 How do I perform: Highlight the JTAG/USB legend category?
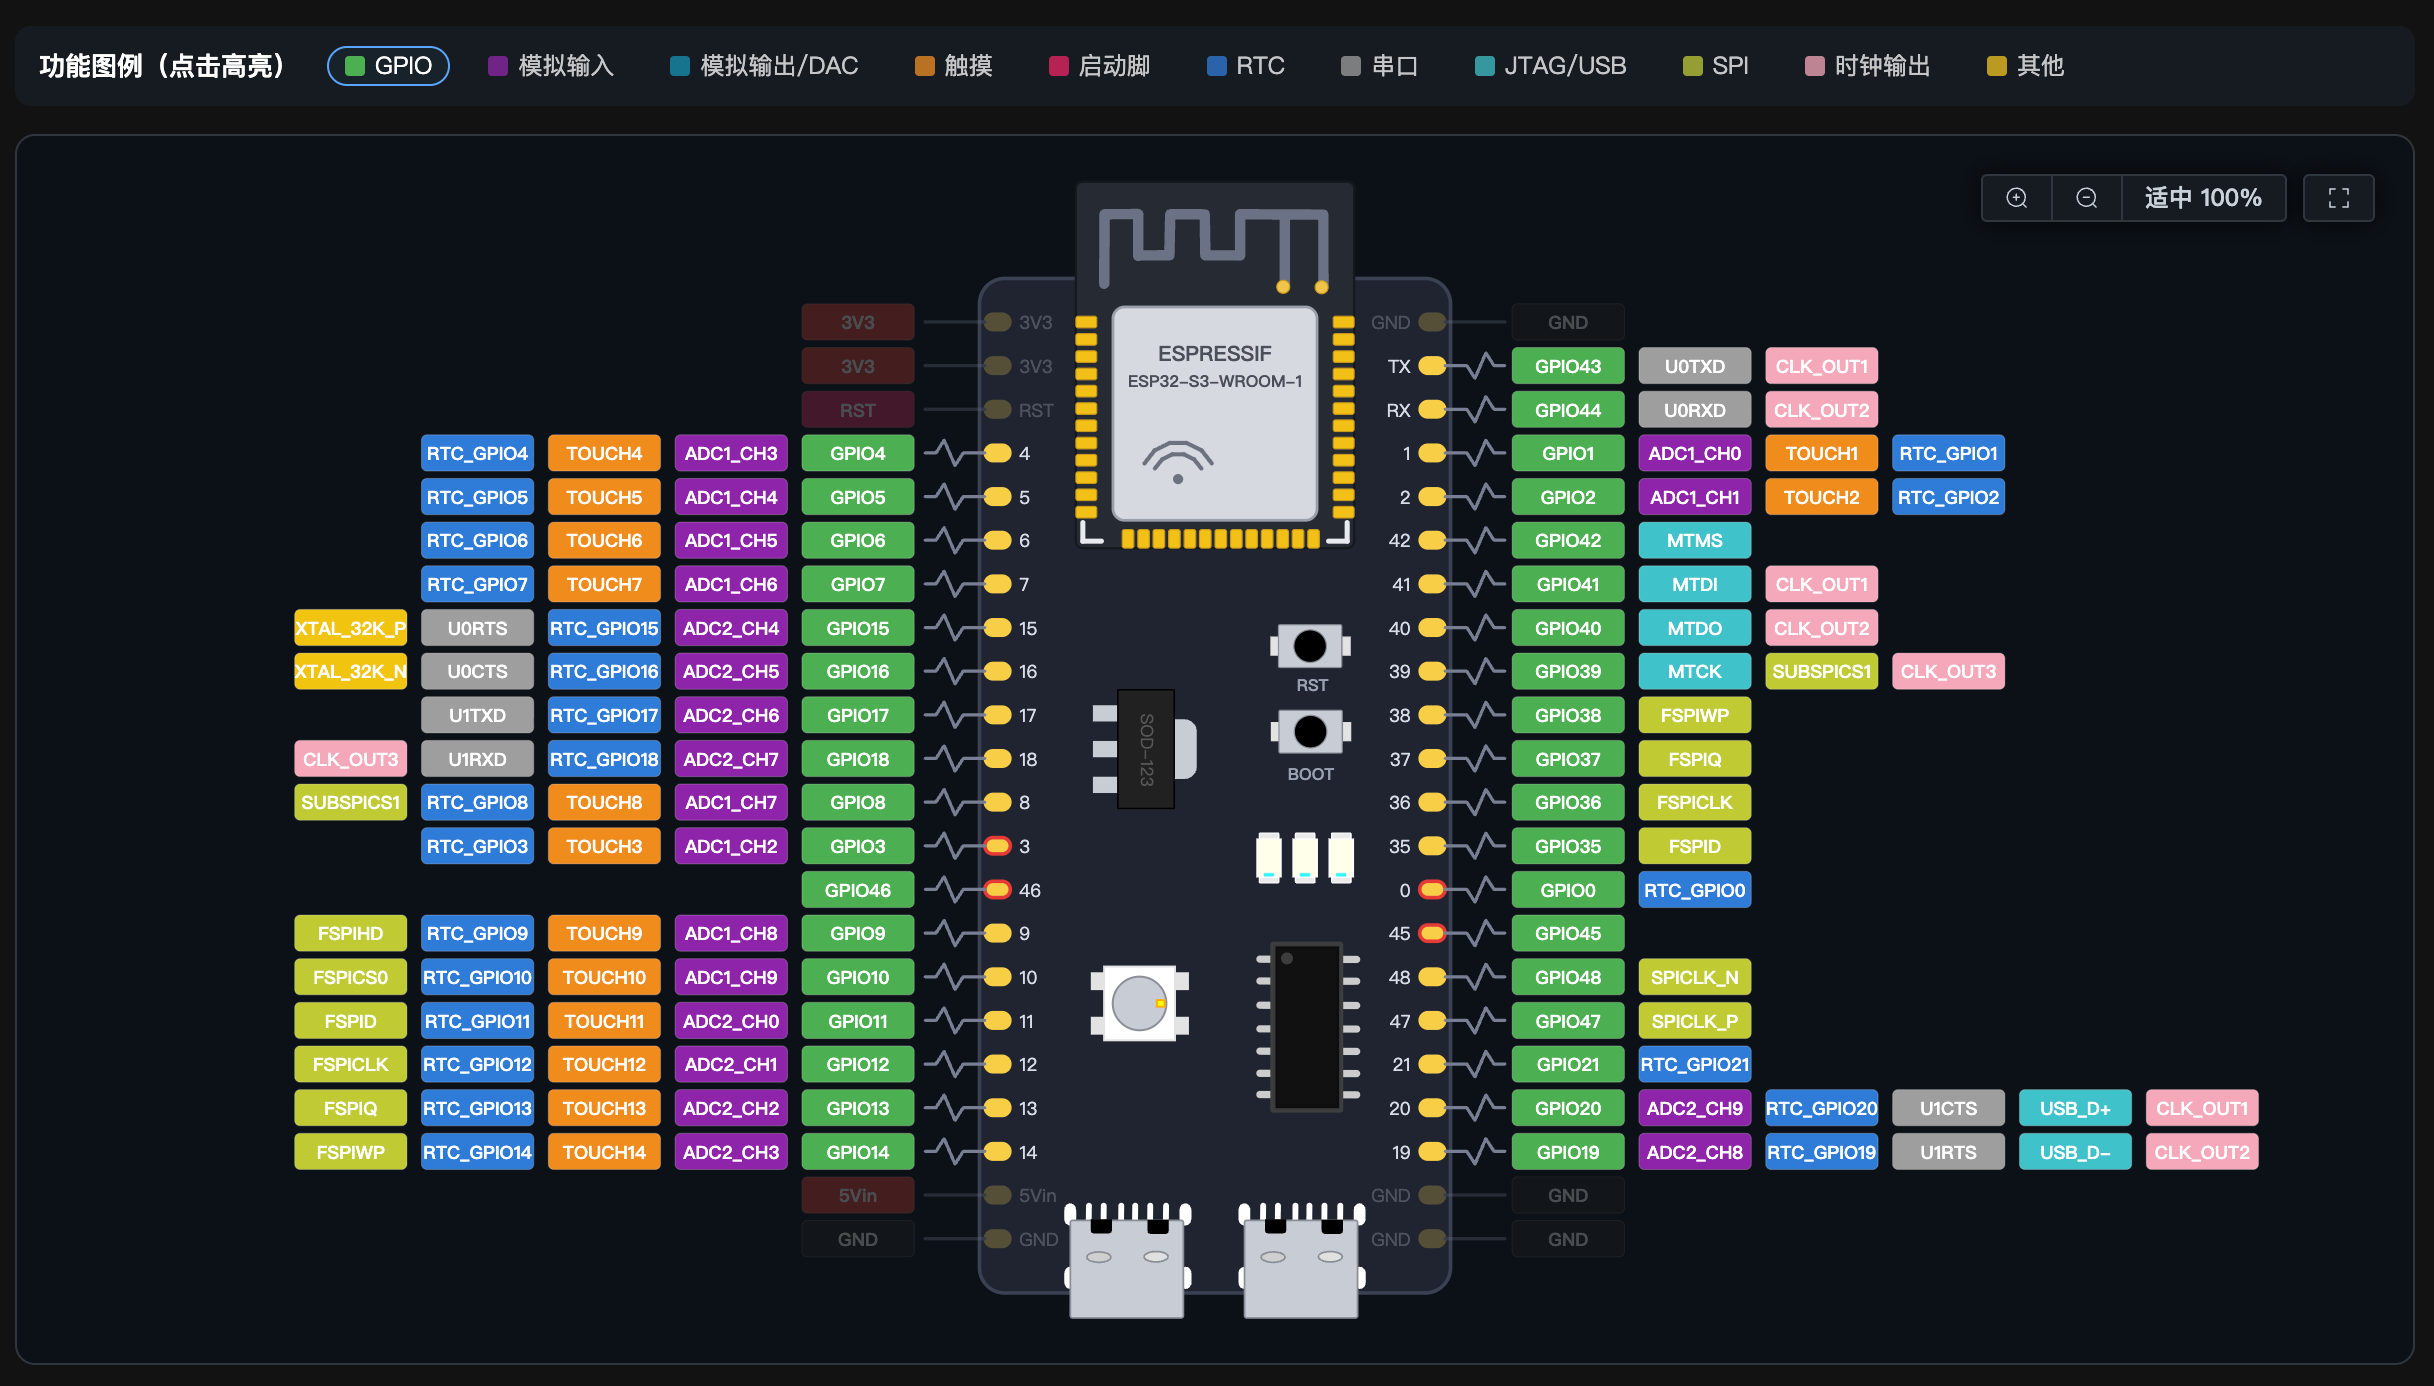(x=1551, y=66)
